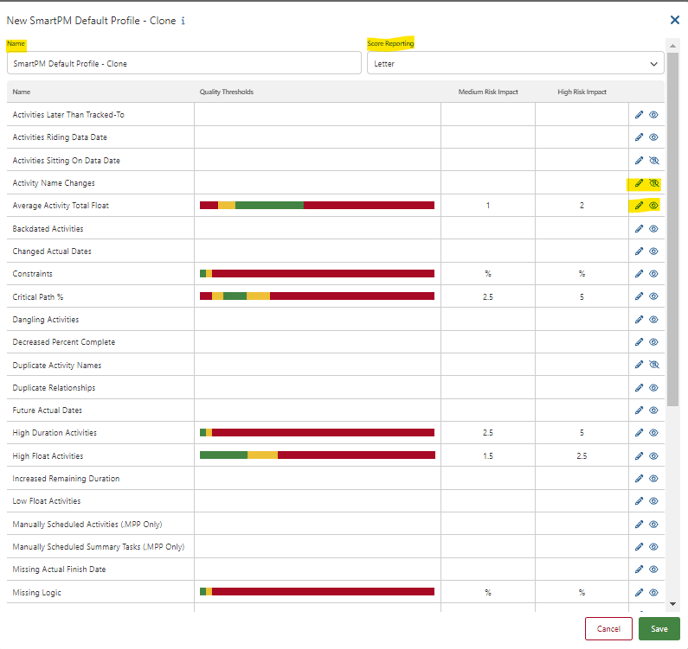This screenshot has width=688, height=649.
Task: Edit the Constraints metric thresholds
Action: pos(639,274)
